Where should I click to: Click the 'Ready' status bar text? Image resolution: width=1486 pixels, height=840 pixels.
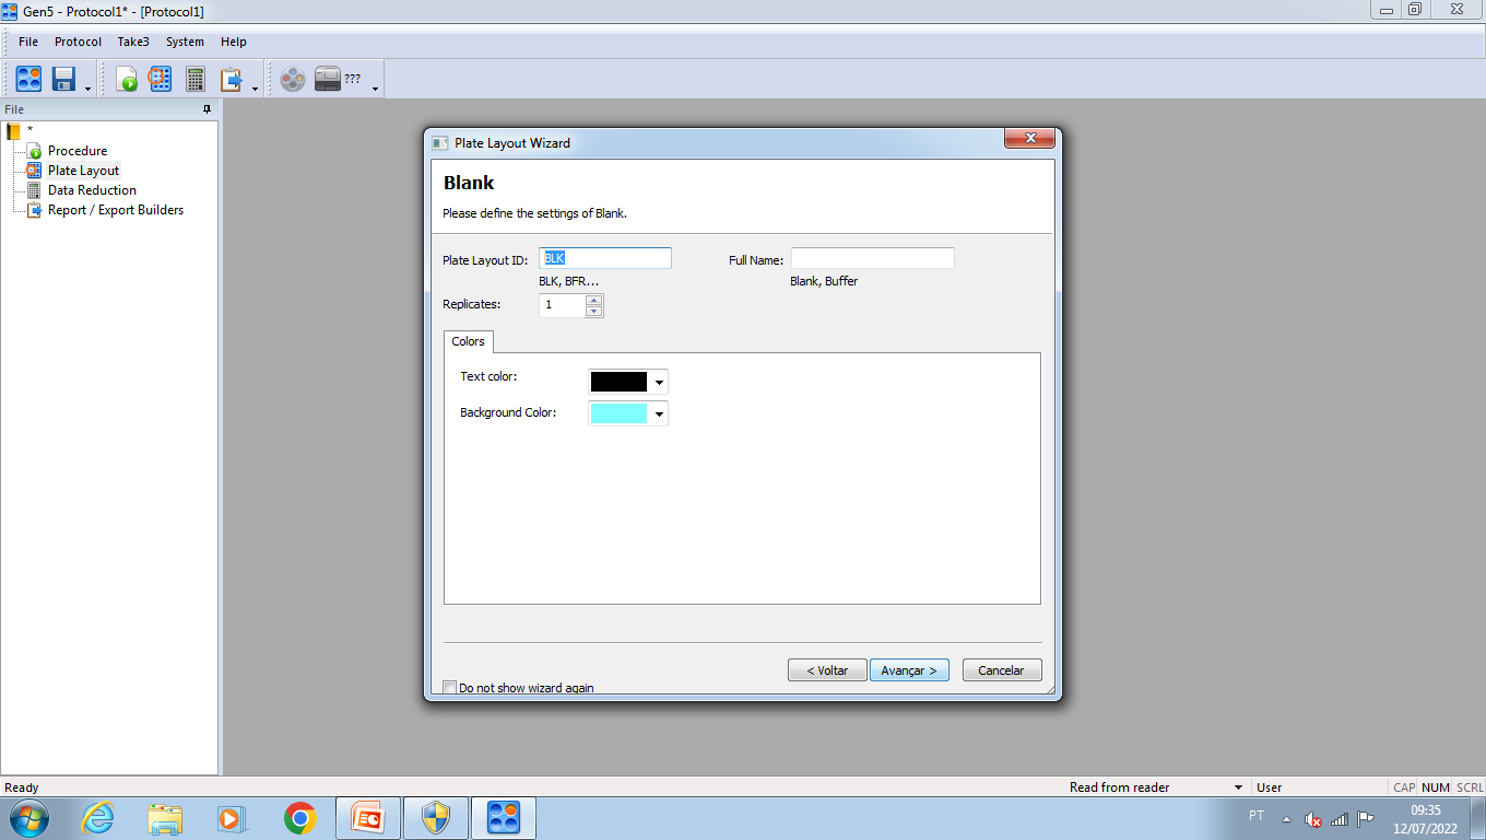coord(21,788)
